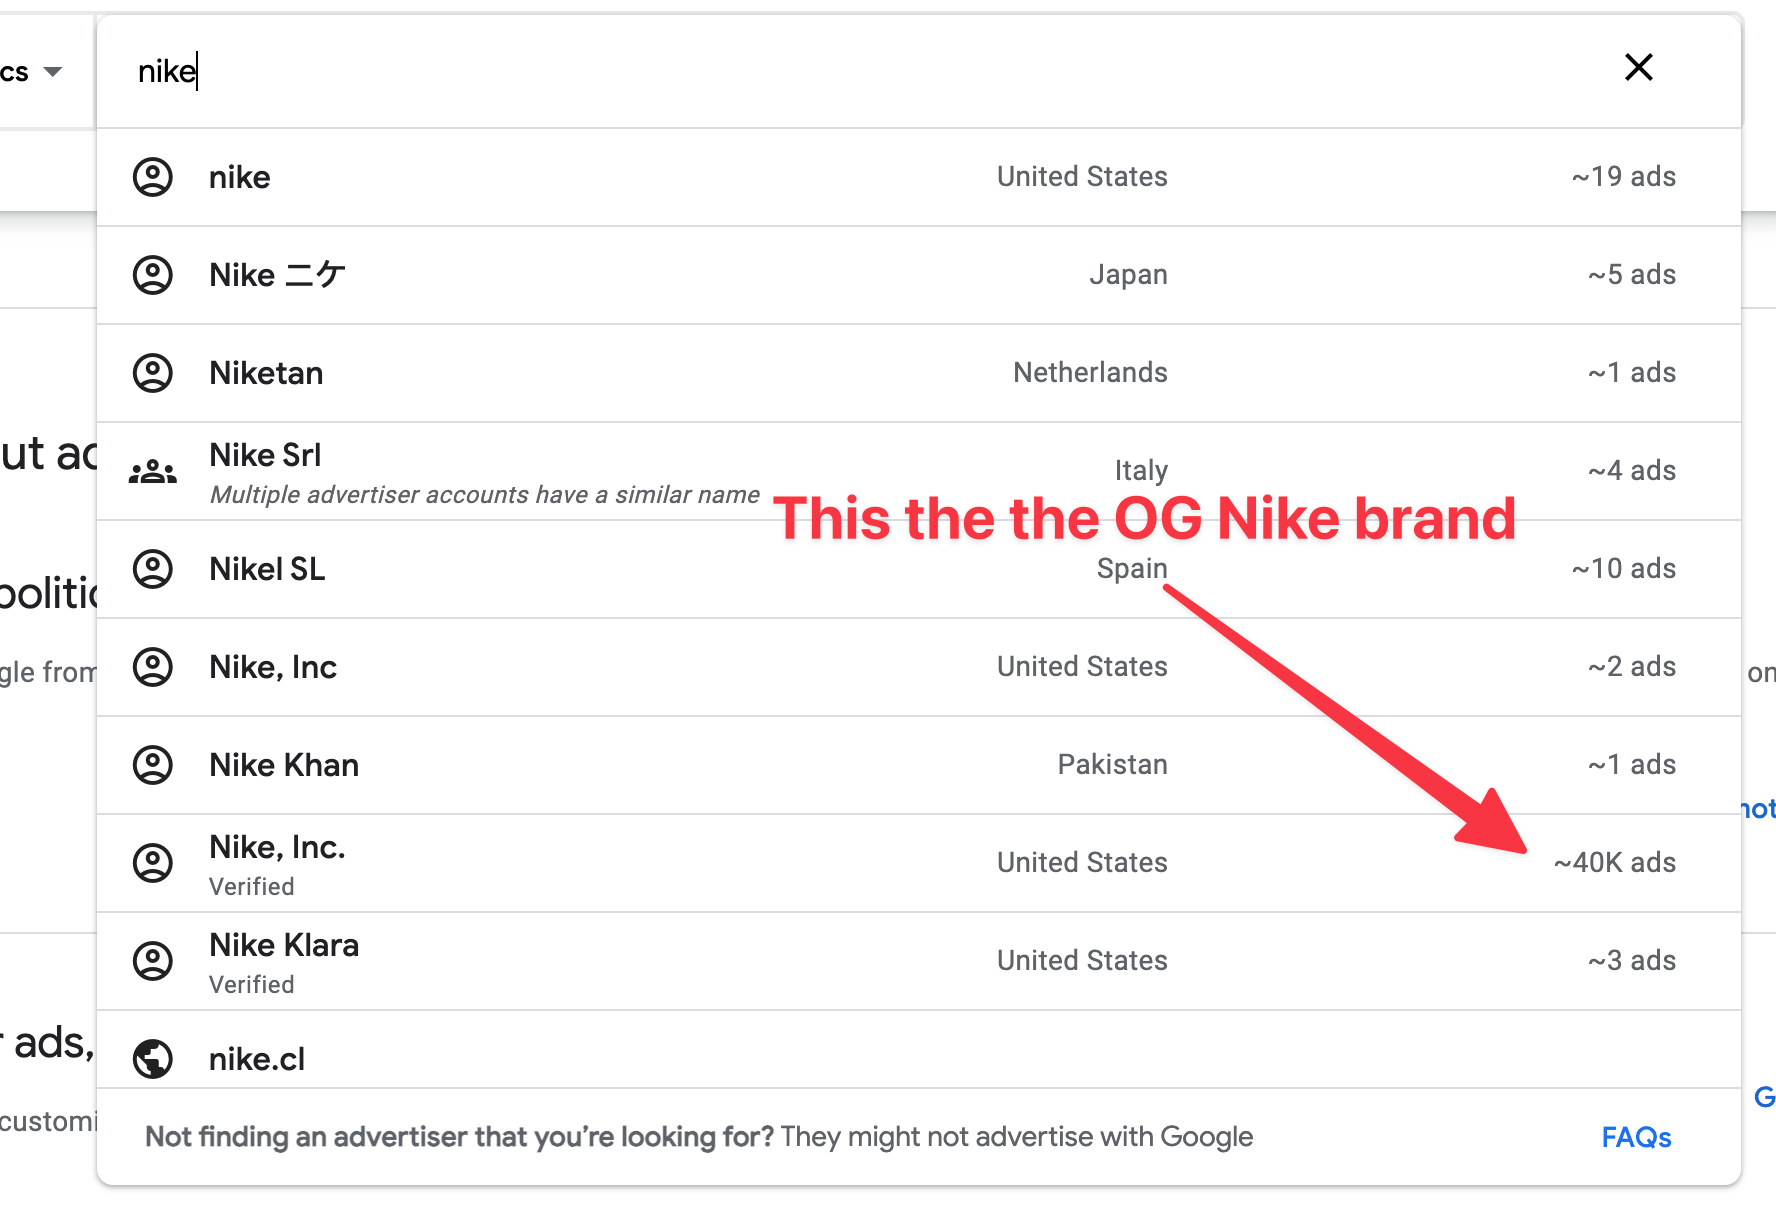Image resolution: width=1776 pixels, height=1210 pixels.
Task: Click the group icon beside Nike Srl
Action: coord(153,471)
